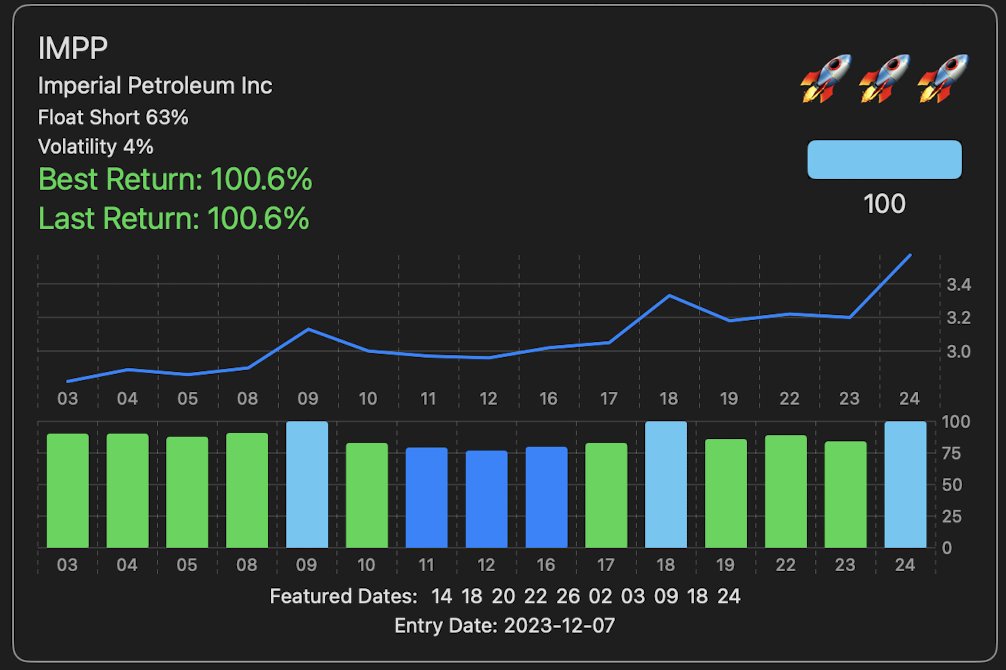Click the green bar for date 17
The height and width of the screenshot is (670, 1006).
point(606,495)
